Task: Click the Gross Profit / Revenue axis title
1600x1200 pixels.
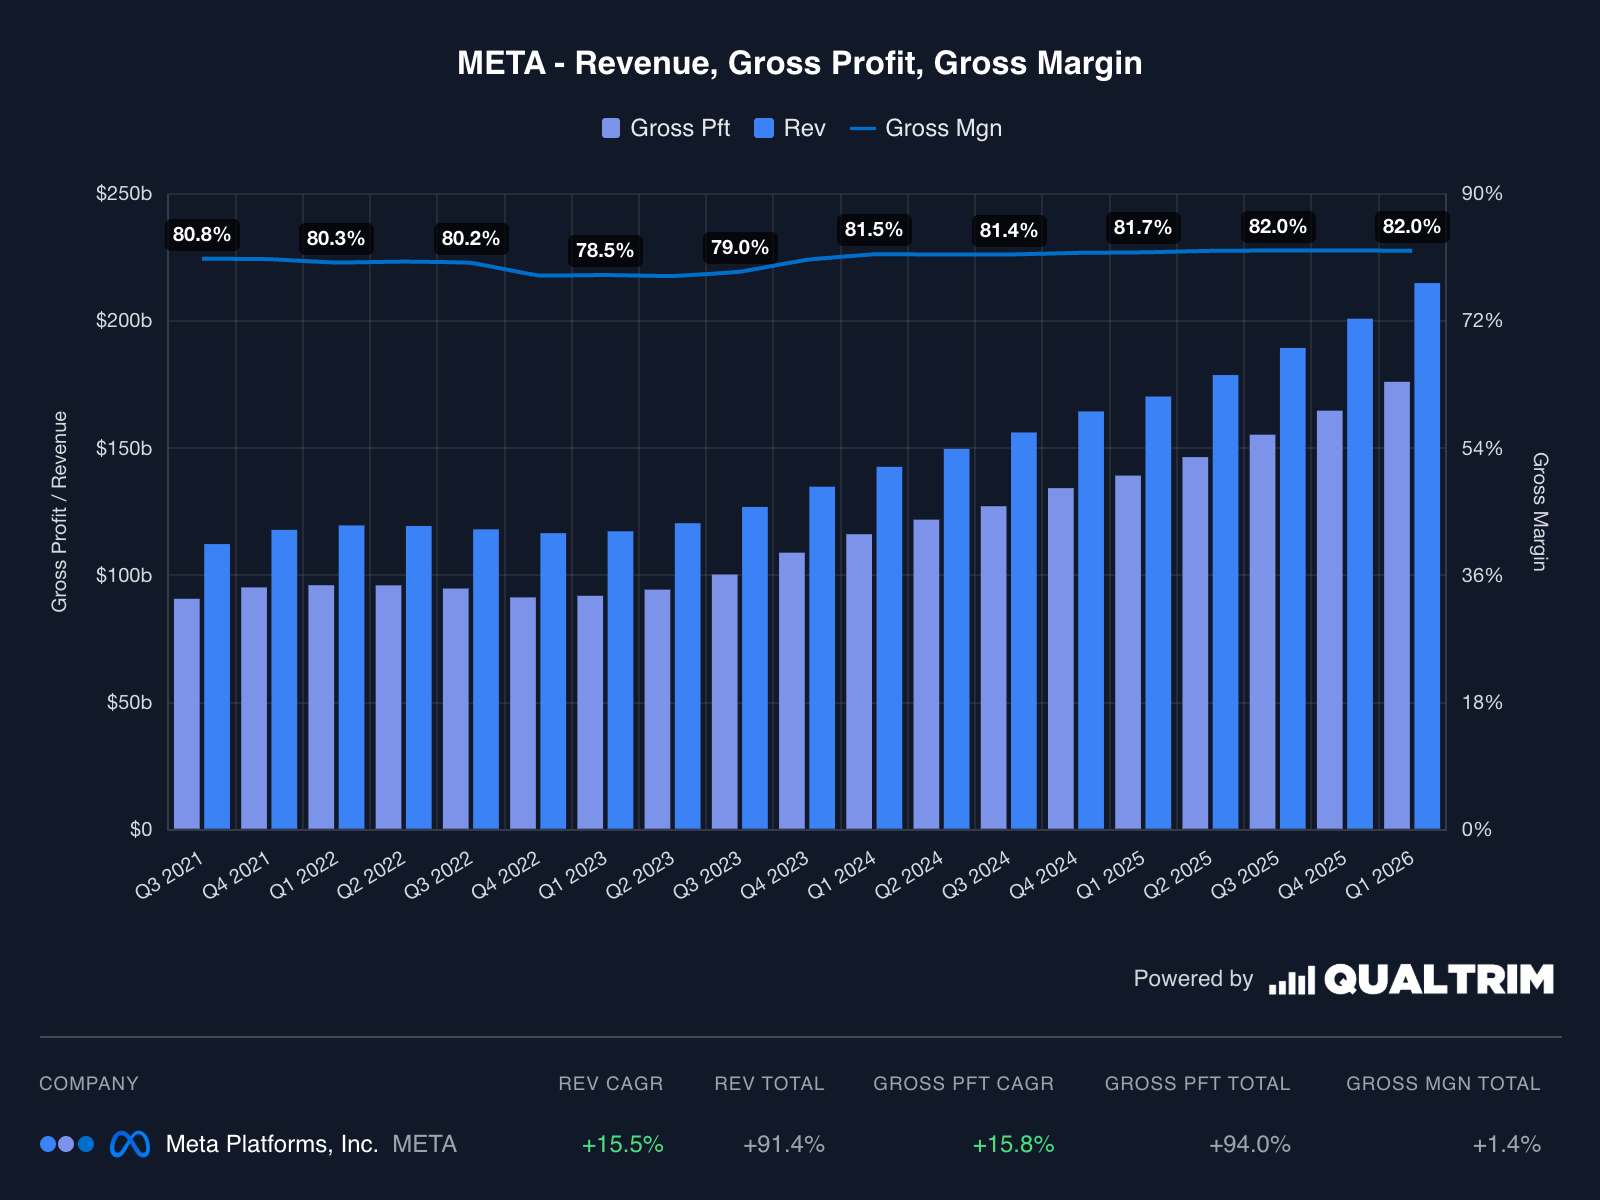Action: 60,511
